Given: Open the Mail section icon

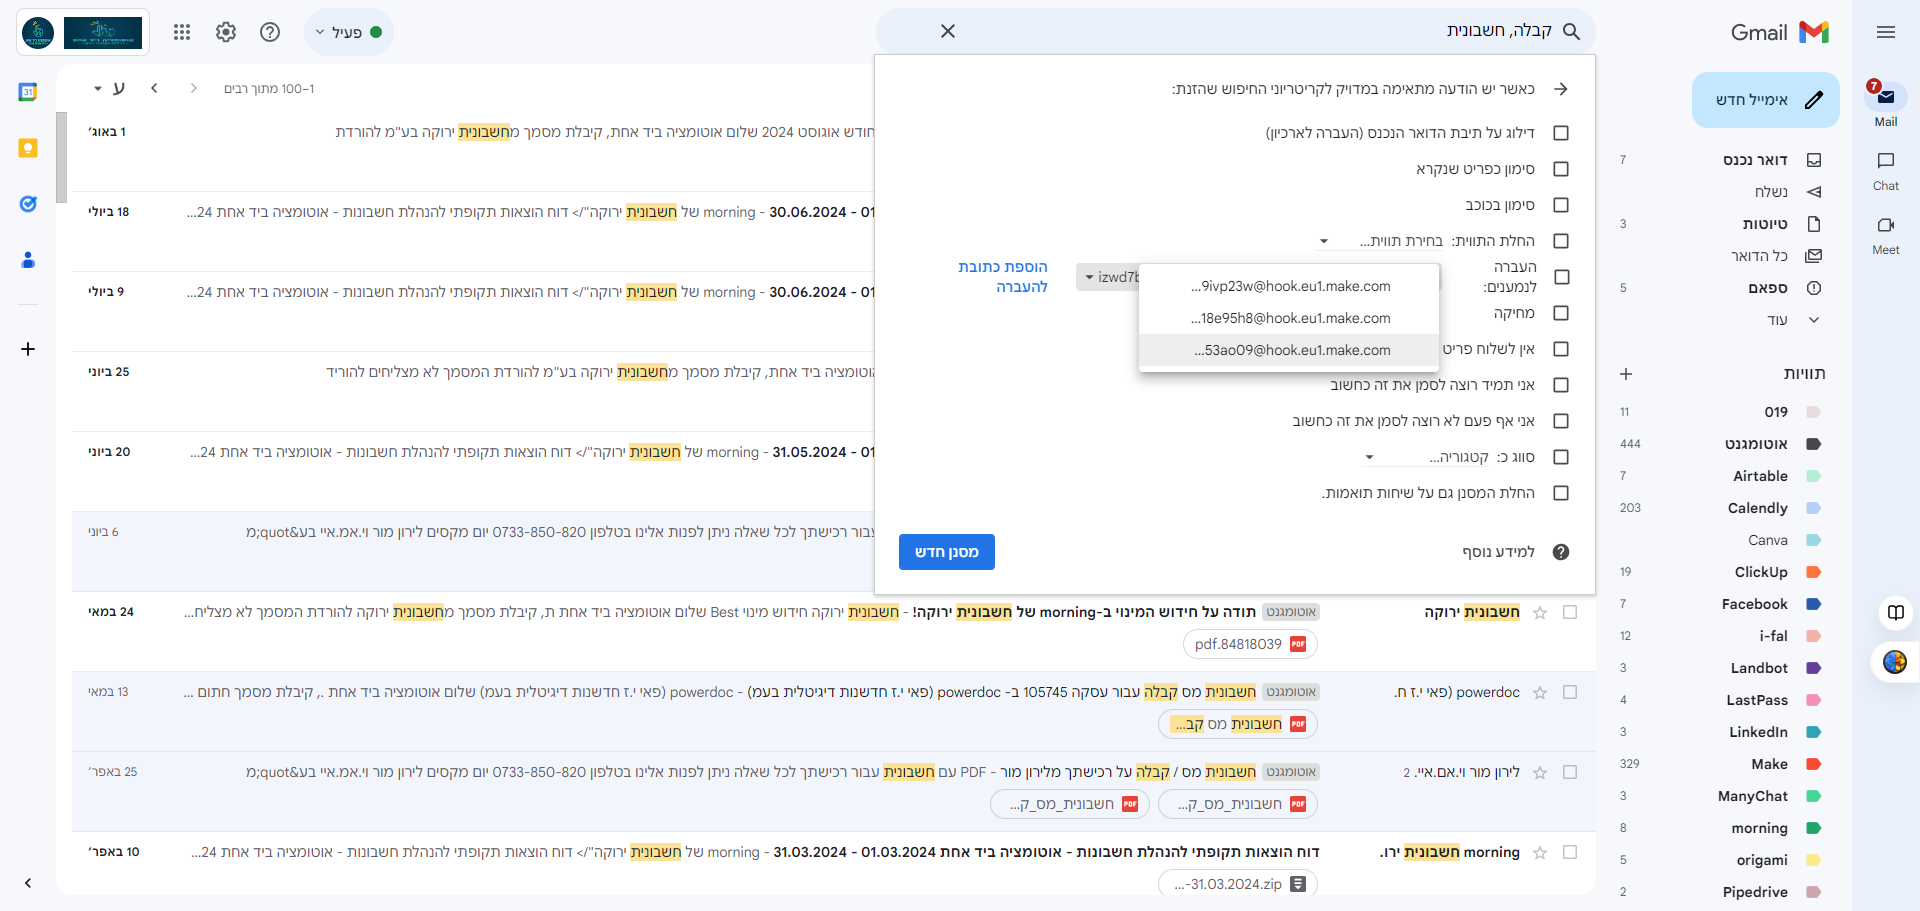Looking at the screenshot, I should tap(1886, 96).
